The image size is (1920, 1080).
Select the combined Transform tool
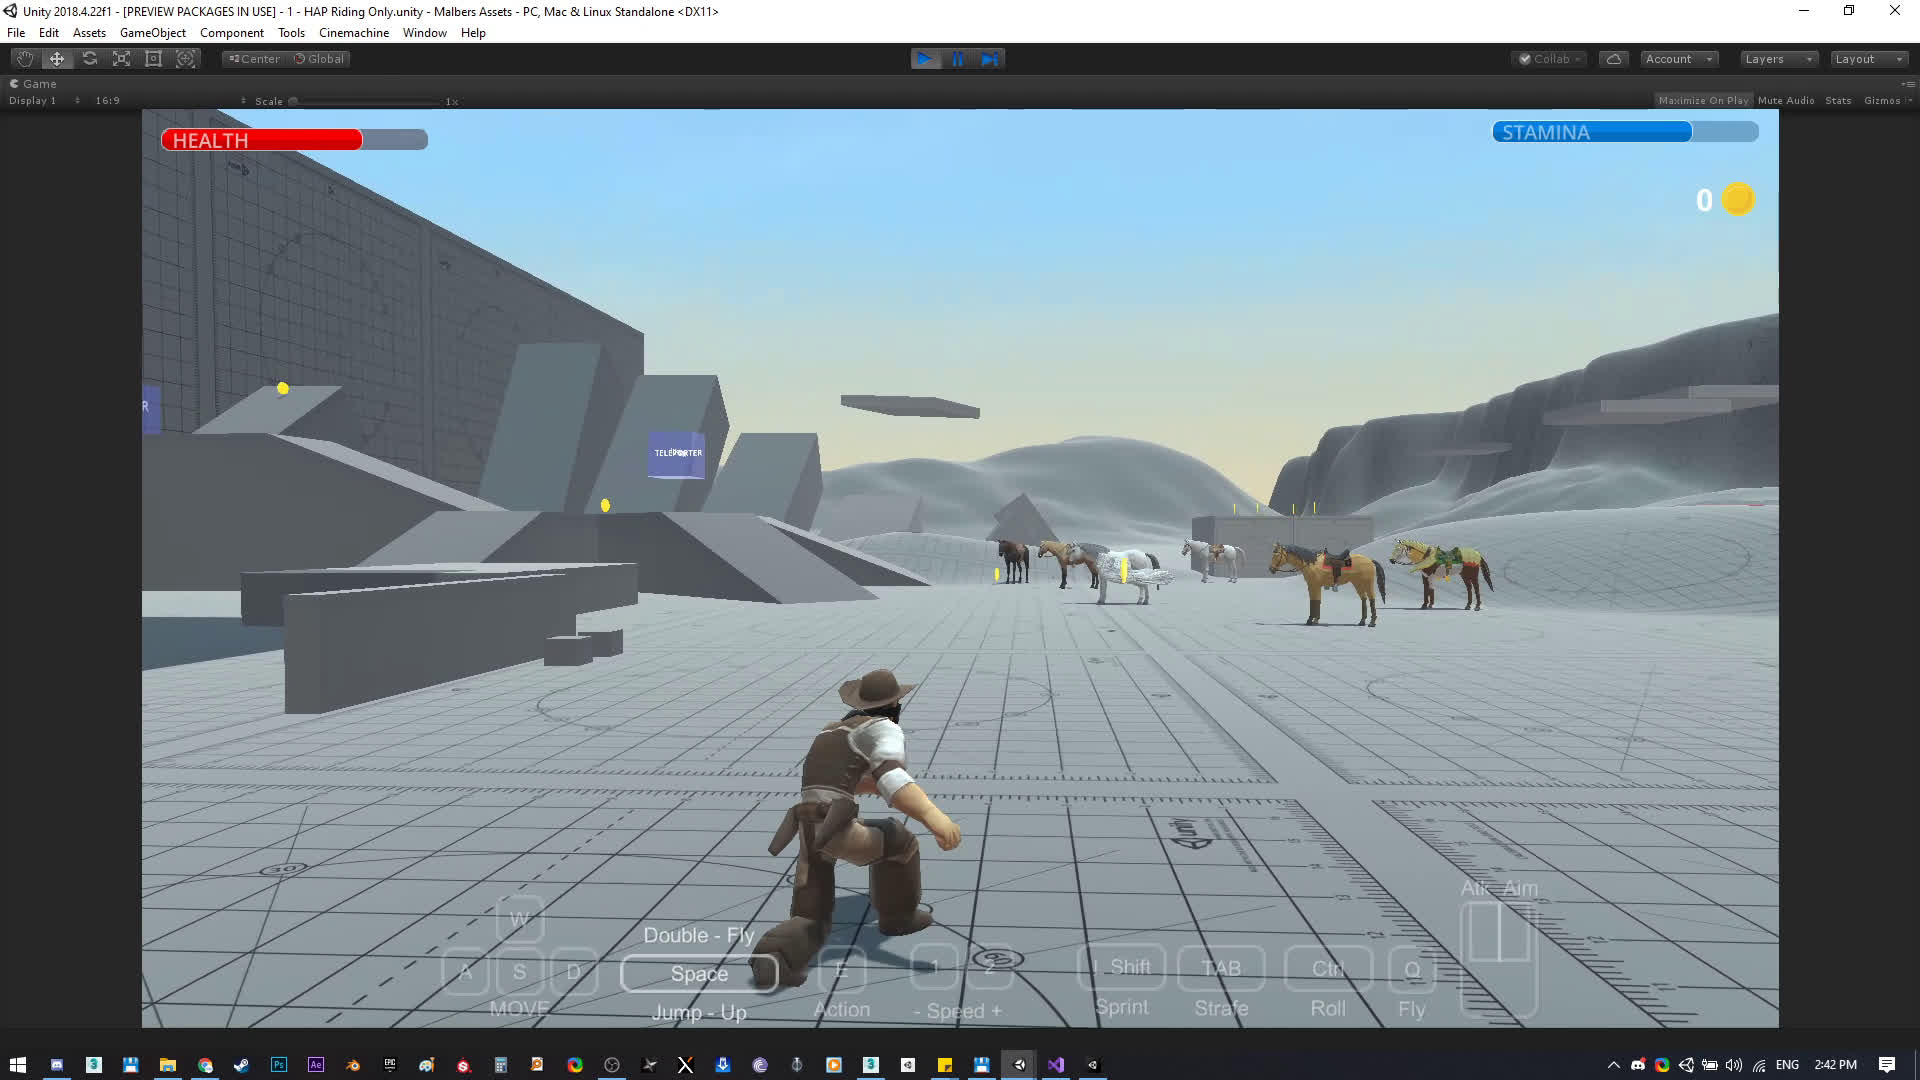186,59
